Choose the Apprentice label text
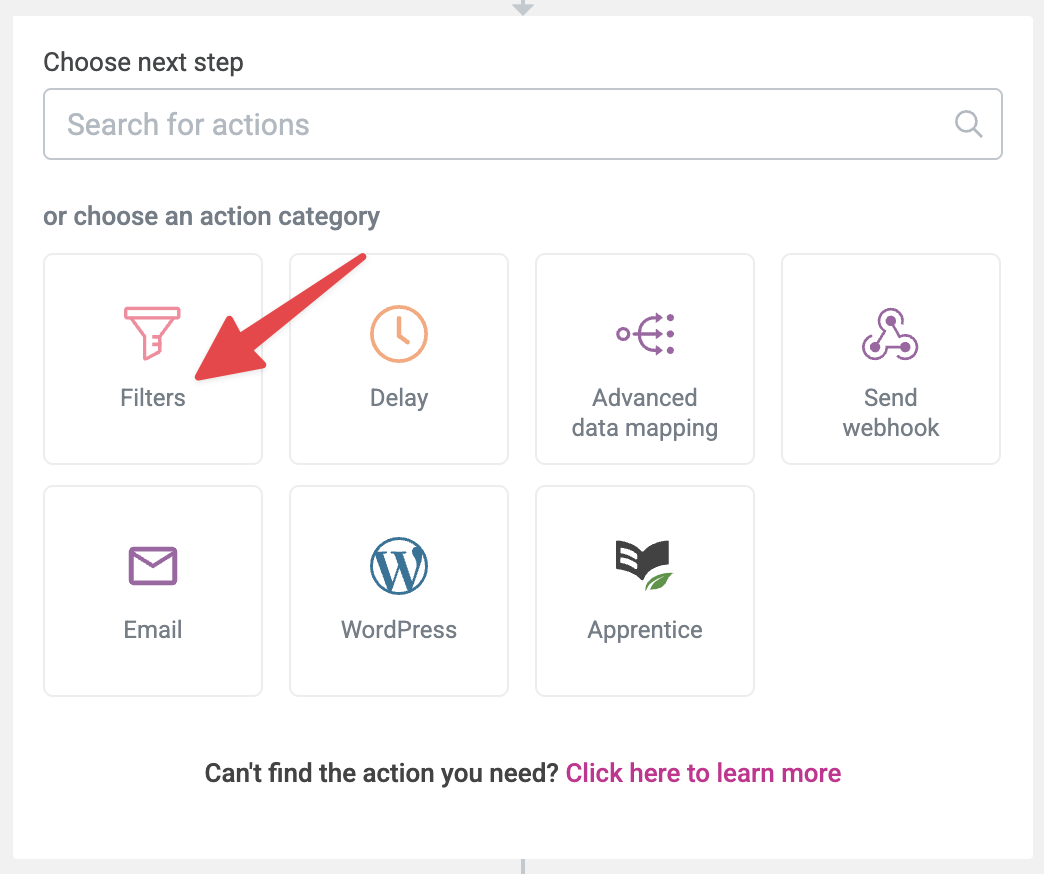1044x874 pixels. click(x=645, y=630)
